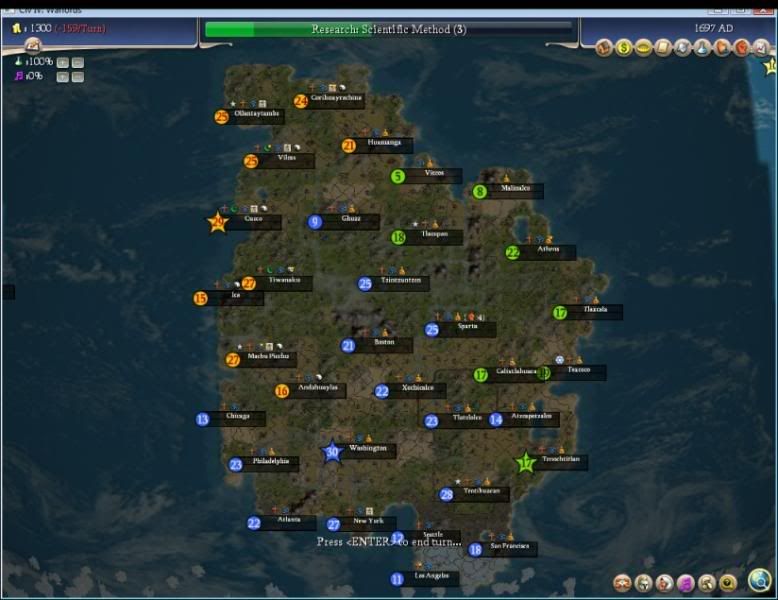Decrease the culture rate with minus
This screenshot has width=778, height=600.
78,77
